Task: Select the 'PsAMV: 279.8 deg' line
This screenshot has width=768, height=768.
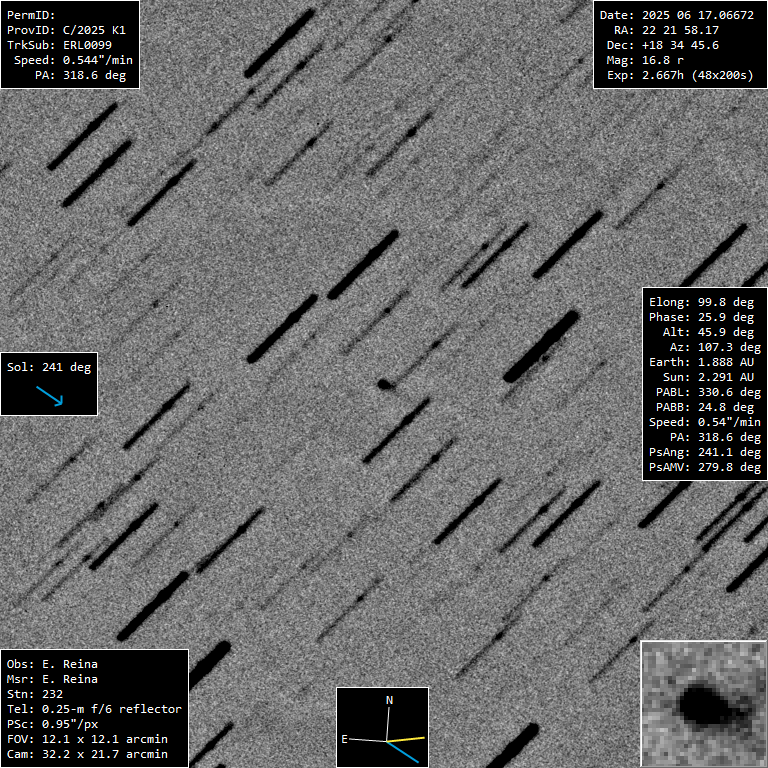Action: (x=705, y=467)
